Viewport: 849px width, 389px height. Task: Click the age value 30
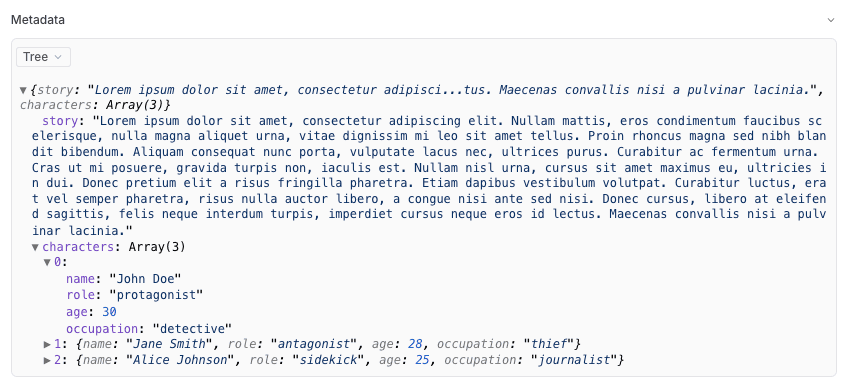(x=109, y=312)
